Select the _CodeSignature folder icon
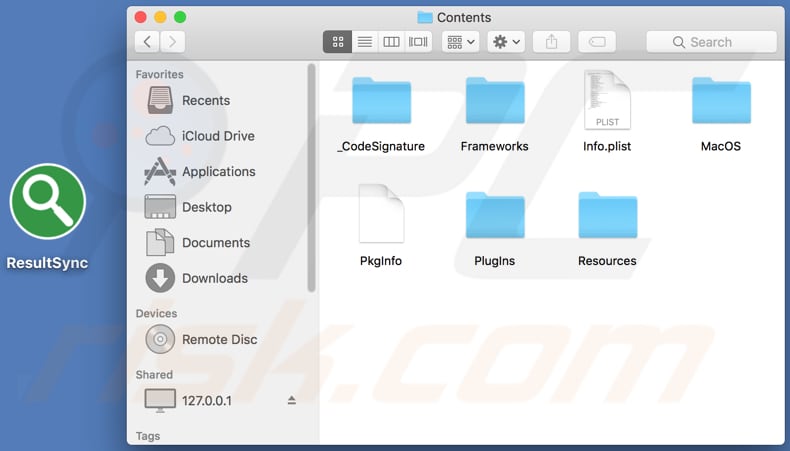 (x=381, y=100)
